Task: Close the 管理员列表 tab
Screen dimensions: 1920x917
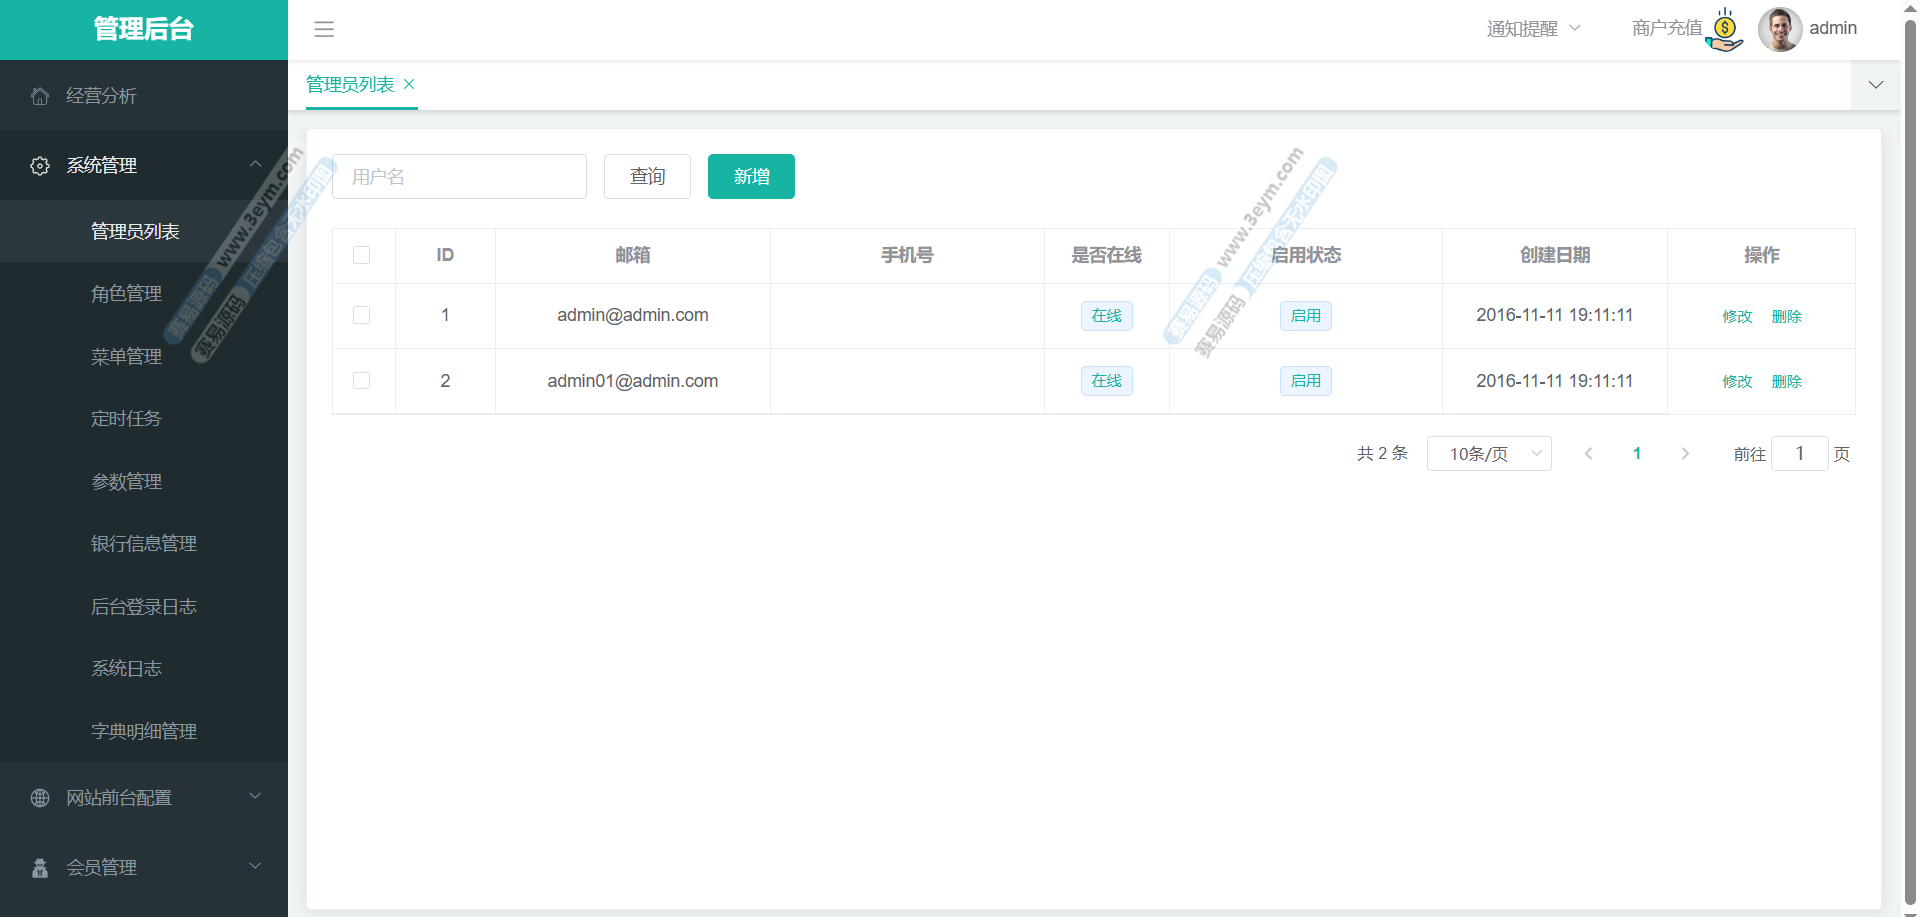Action: (x=409, y=85)
